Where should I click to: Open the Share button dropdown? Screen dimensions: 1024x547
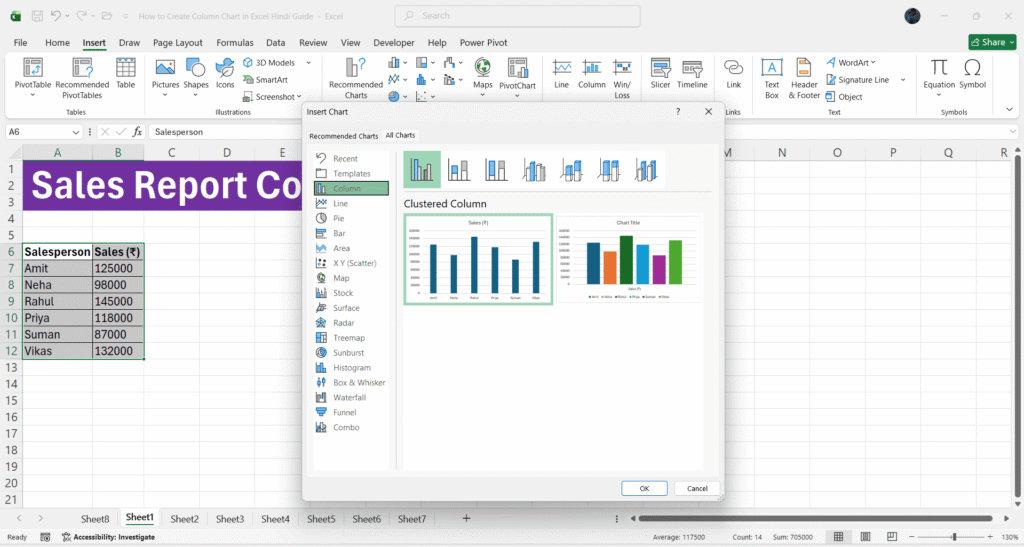(x=1012, y=42)
